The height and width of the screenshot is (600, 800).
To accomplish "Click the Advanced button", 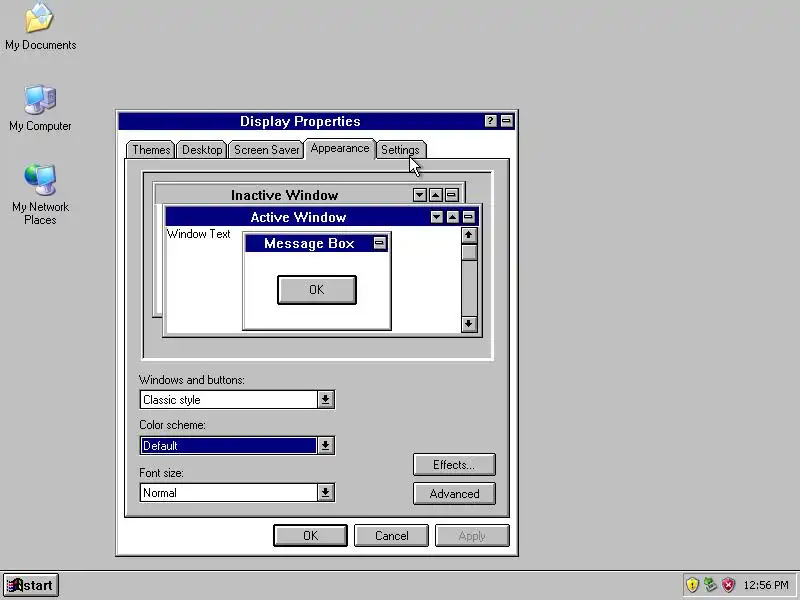I will pos(454,494).
